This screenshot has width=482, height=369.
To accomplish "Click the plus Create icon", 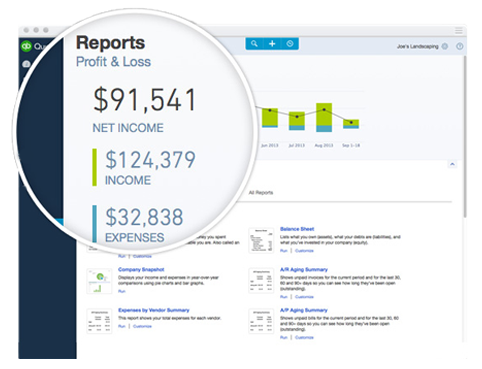I will [x=272, y=44].
